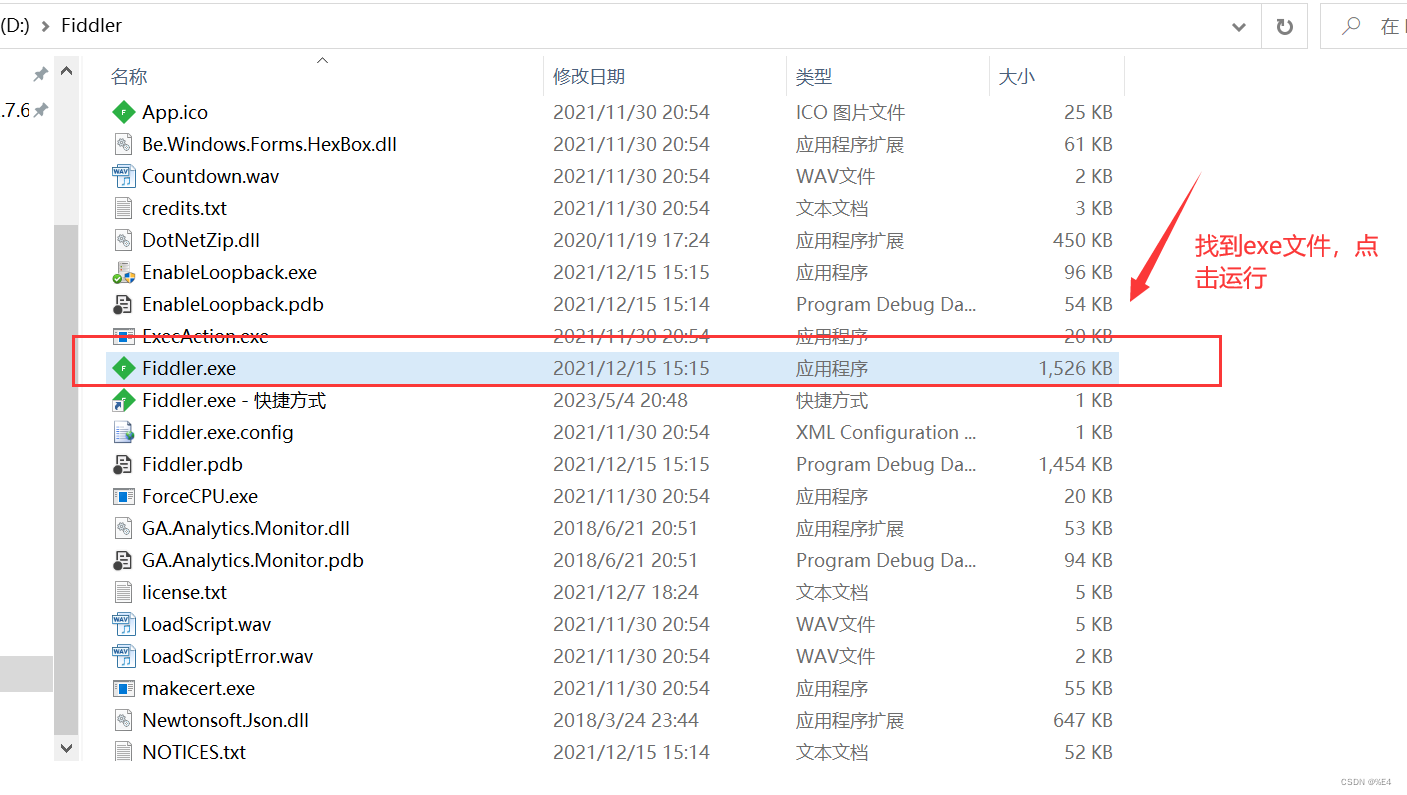Screen dimensions: 1407x795
Task: Click the NOTICES.txt file icon
Action: click(x=124, y=752)
